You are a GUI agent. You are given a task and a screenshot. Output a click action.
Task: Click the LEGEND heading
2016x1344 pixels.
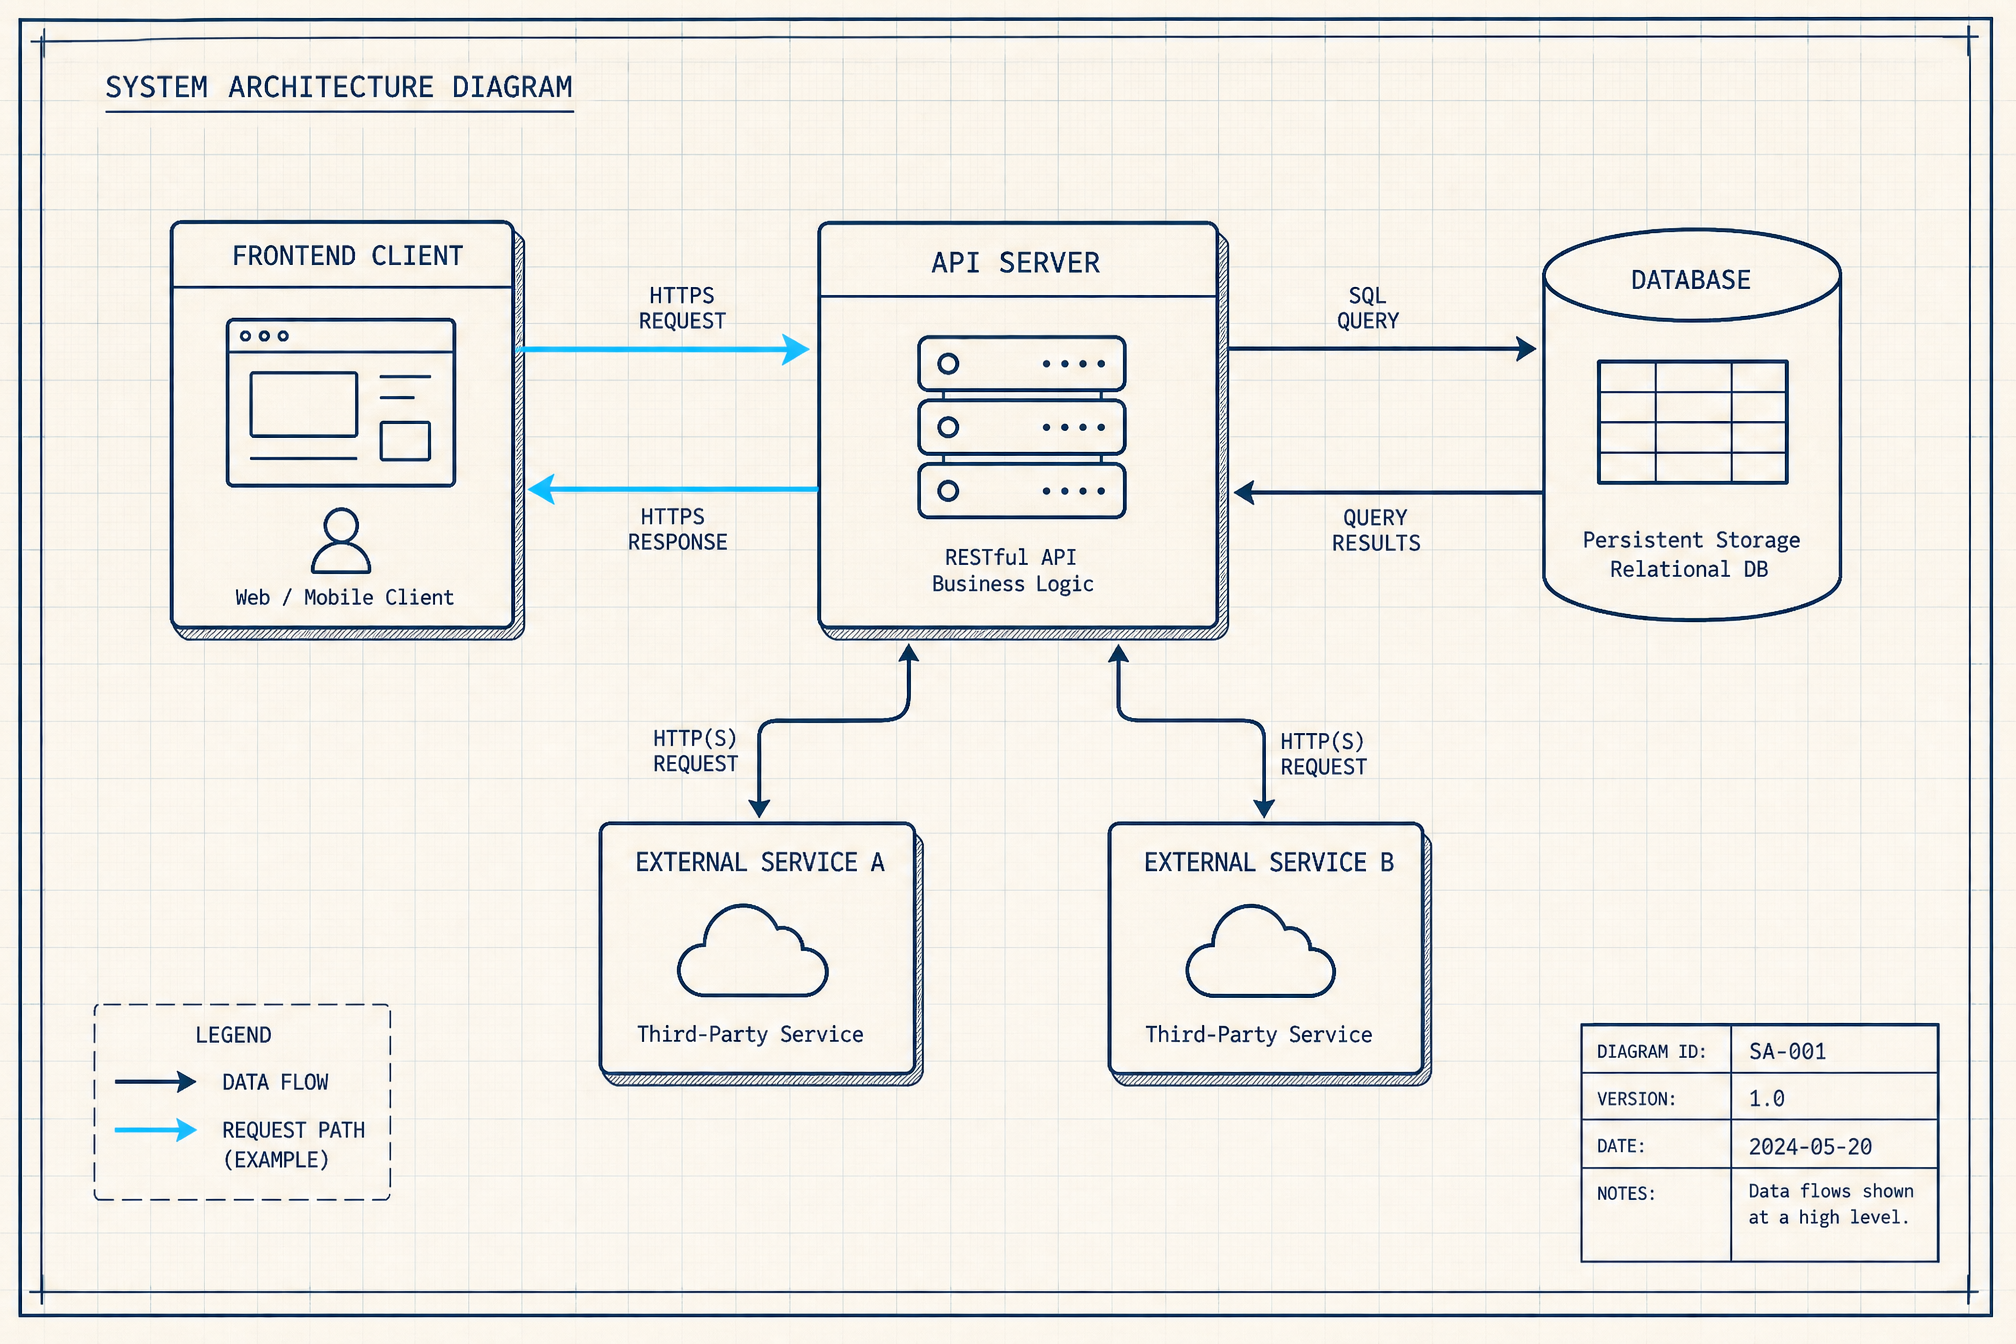(x=233, y=1035)
